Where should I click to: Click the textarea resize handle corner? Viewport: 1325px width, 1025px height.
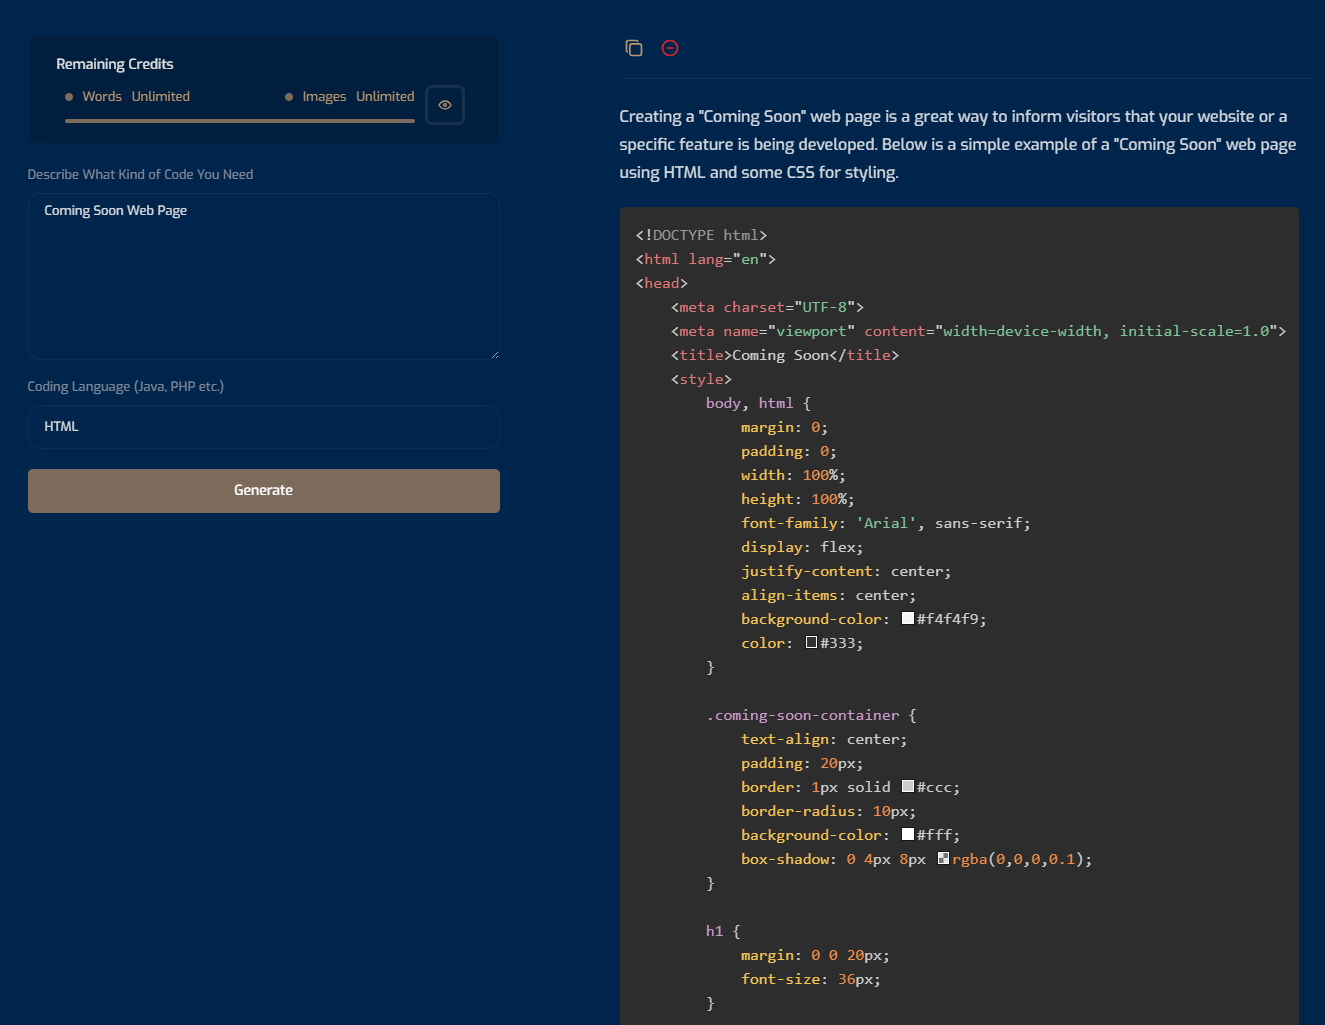tap(494, 354)
